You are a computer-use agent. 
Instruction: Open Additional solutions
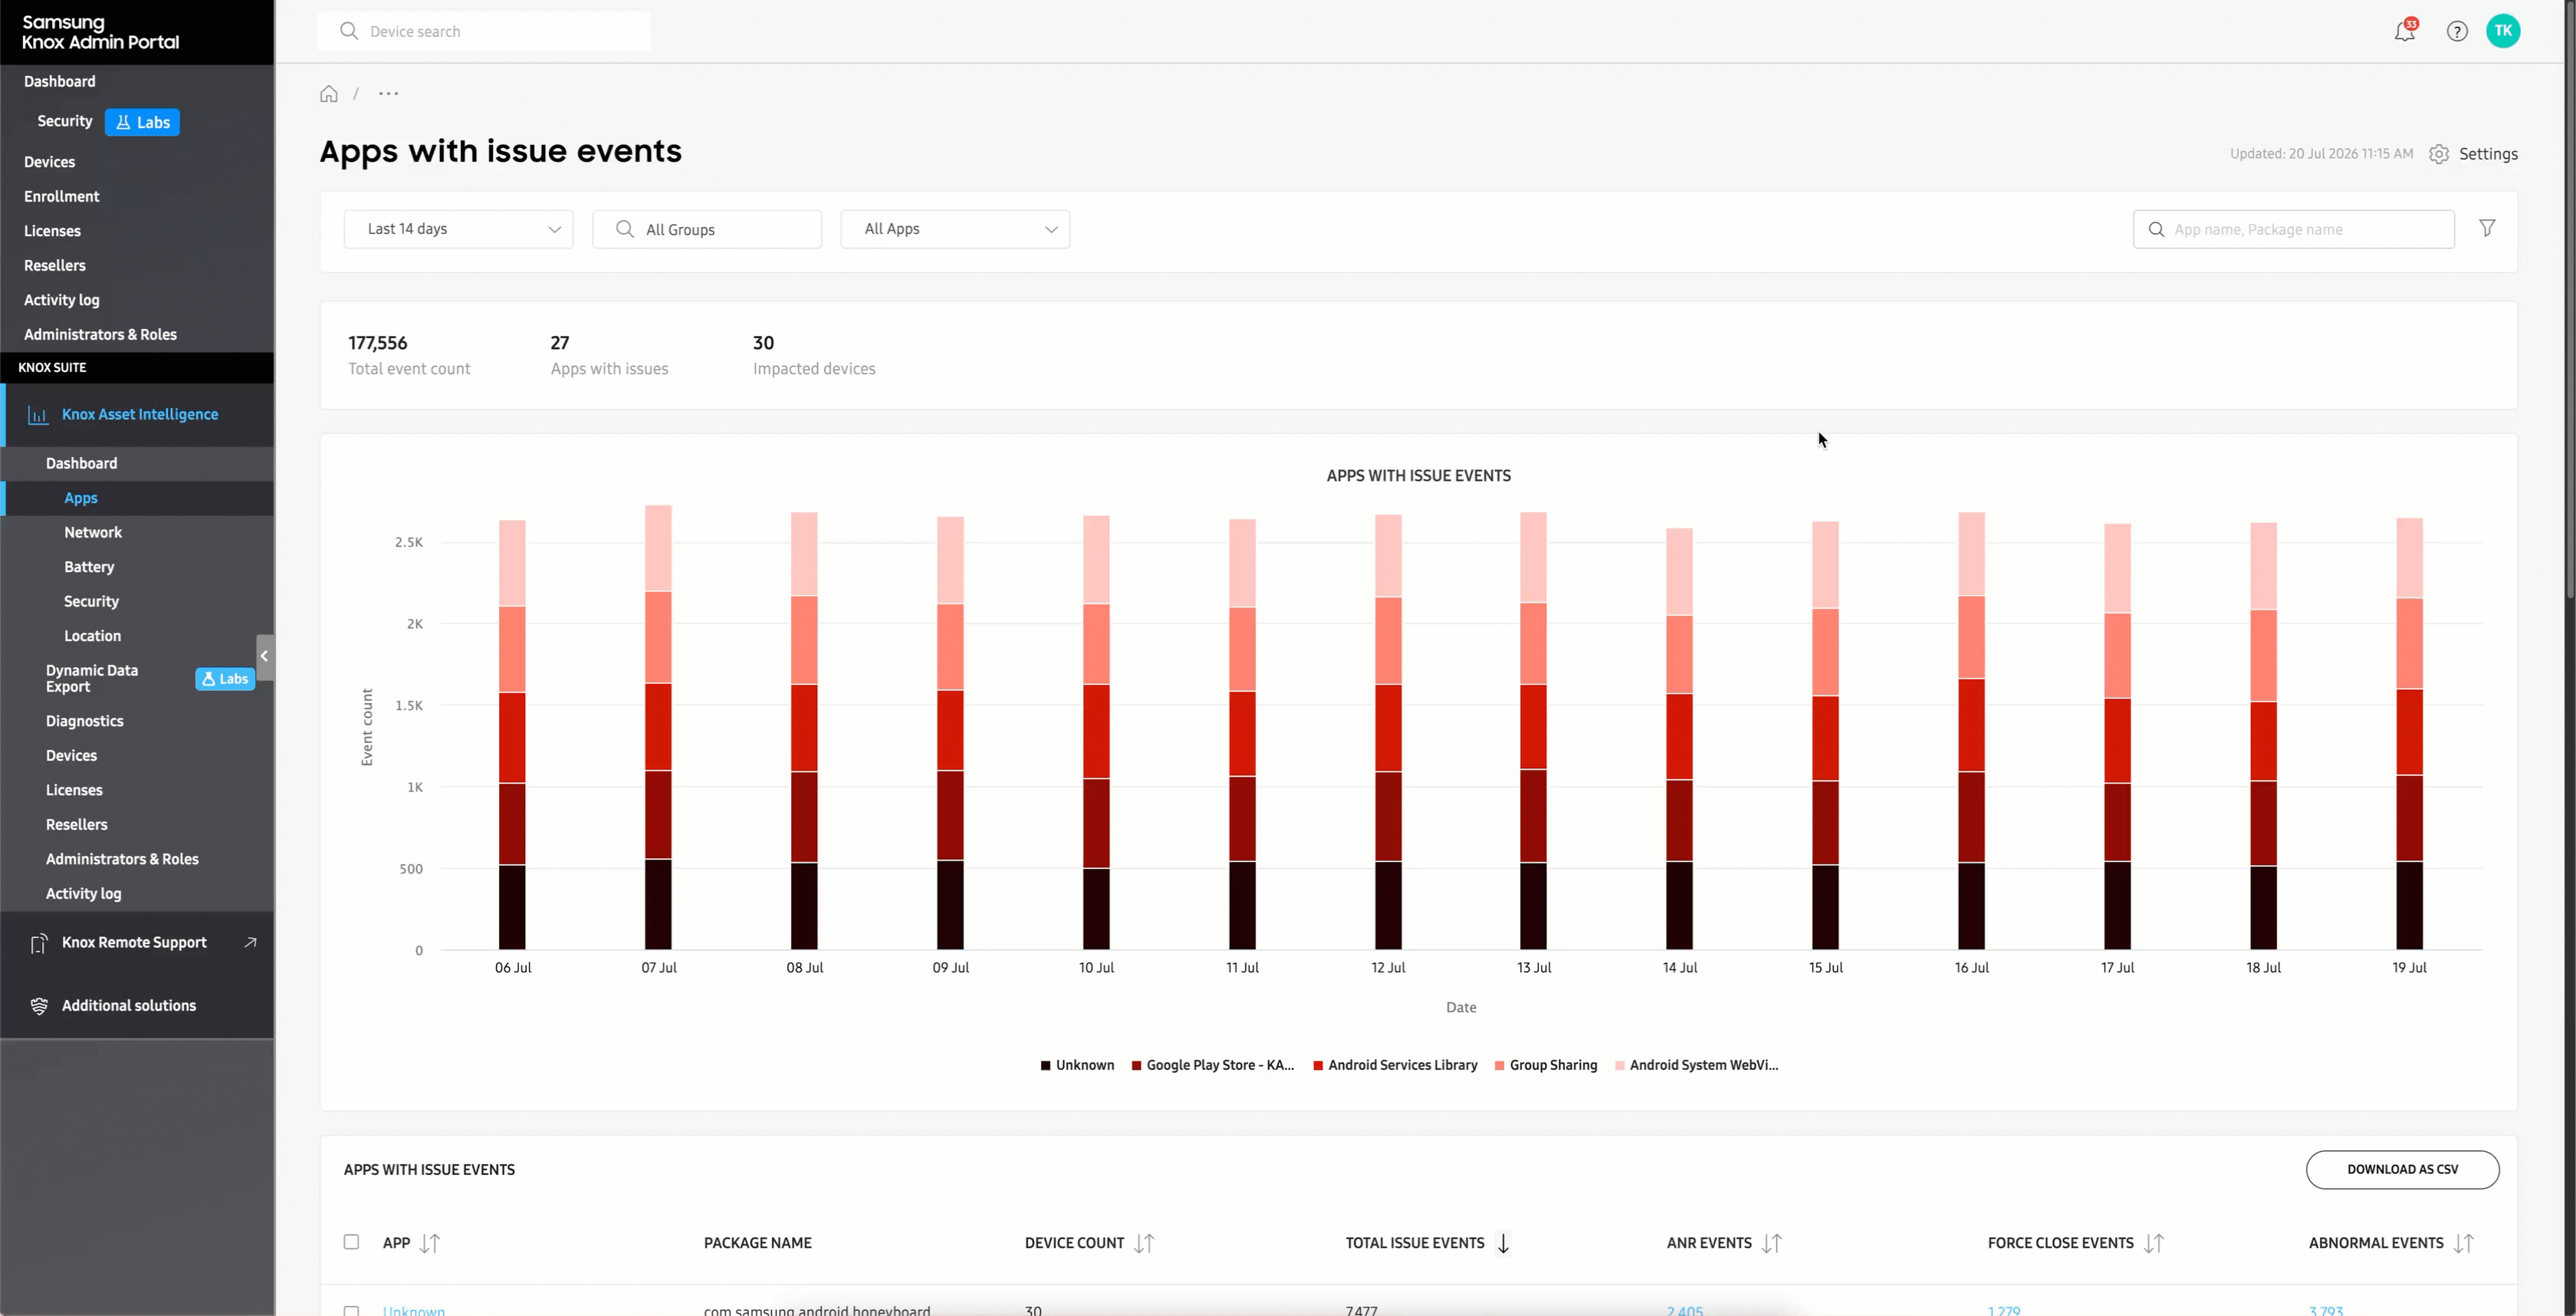(x=129, y=1006)
